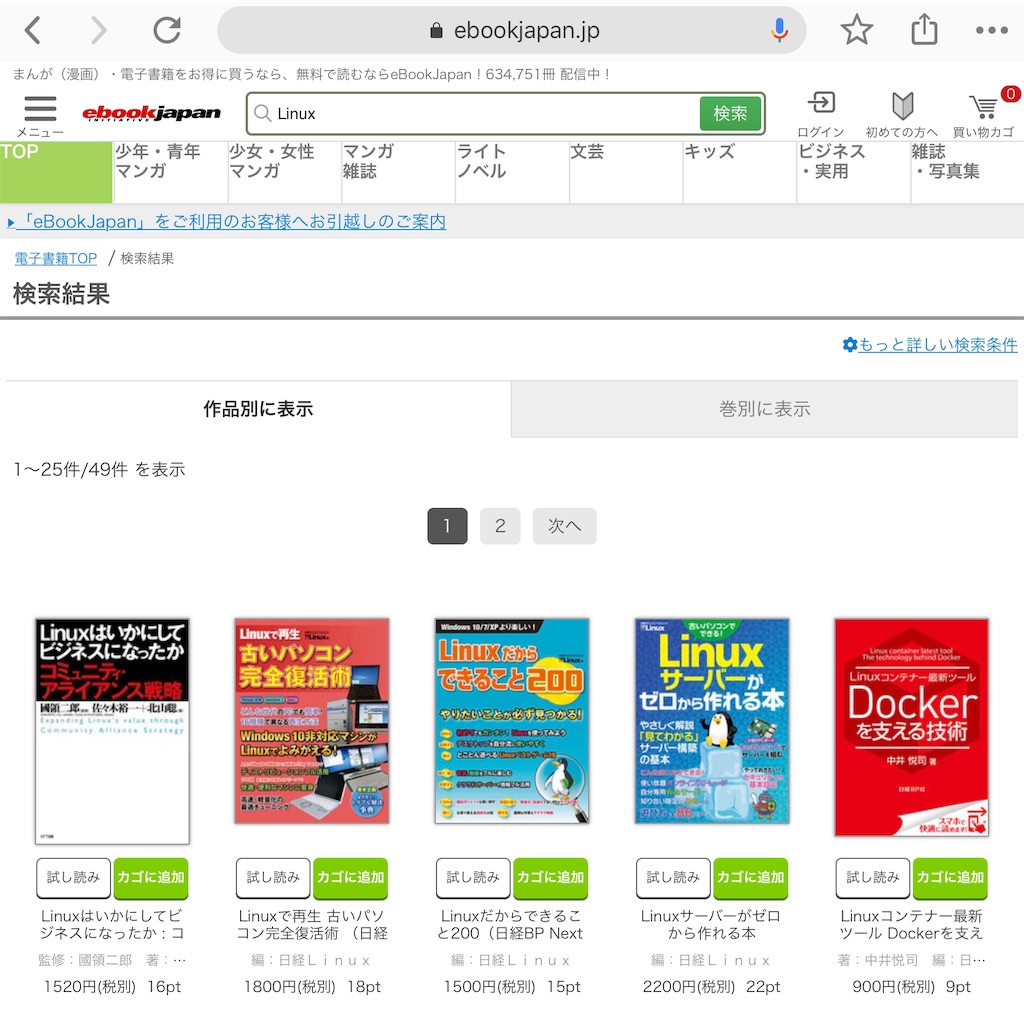Click the price text 900円(税別) 9pt
This screenshot has width=1024, height=1013.
coord(912,986)
